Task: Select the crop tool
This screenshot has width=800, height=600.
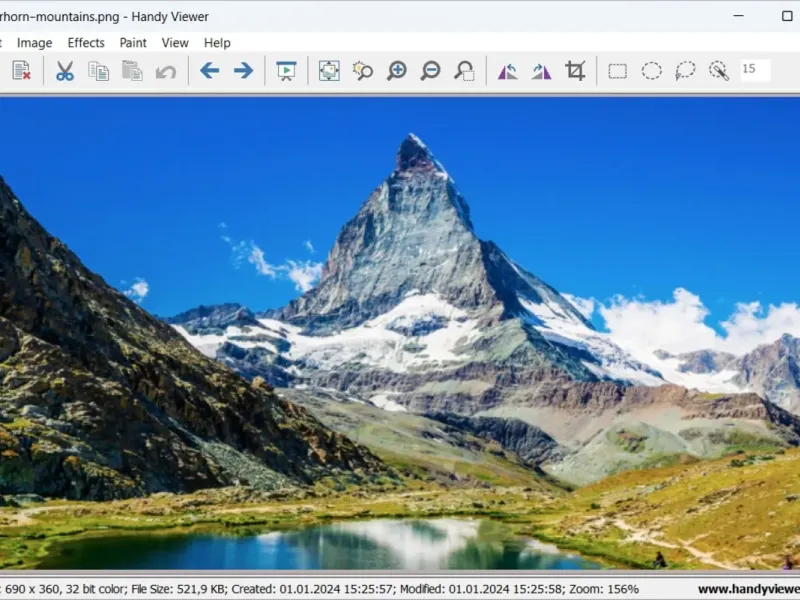Action: click(575, 70)
